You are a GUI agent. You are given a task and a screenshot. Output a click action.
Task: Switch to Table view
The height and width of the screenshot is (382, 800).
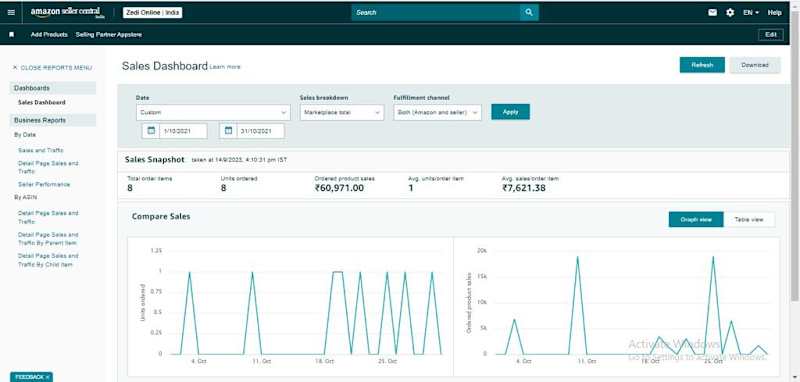749,219
